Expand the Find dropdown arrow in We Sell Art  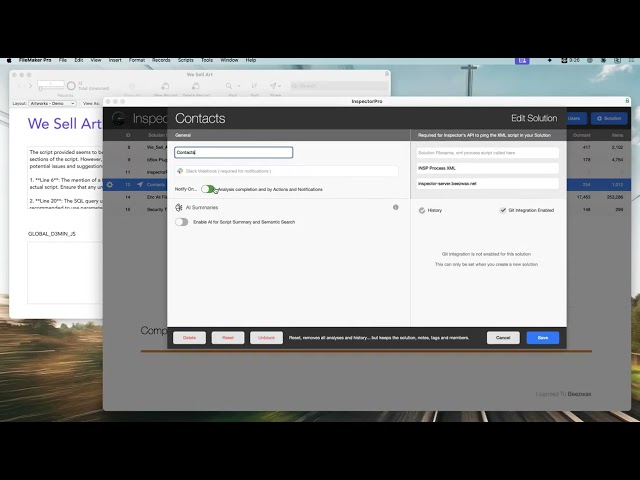point(239,86)
